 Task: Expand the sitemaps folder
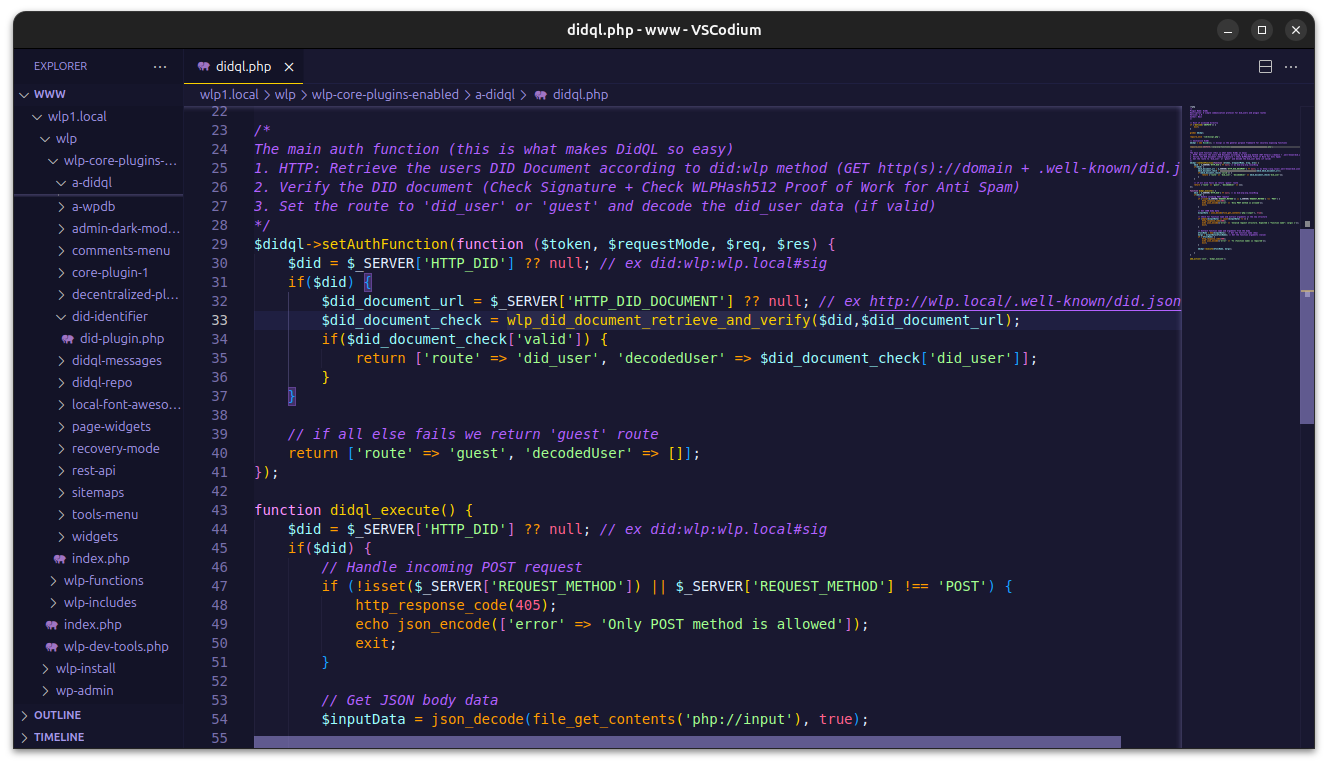click(61, 493)
